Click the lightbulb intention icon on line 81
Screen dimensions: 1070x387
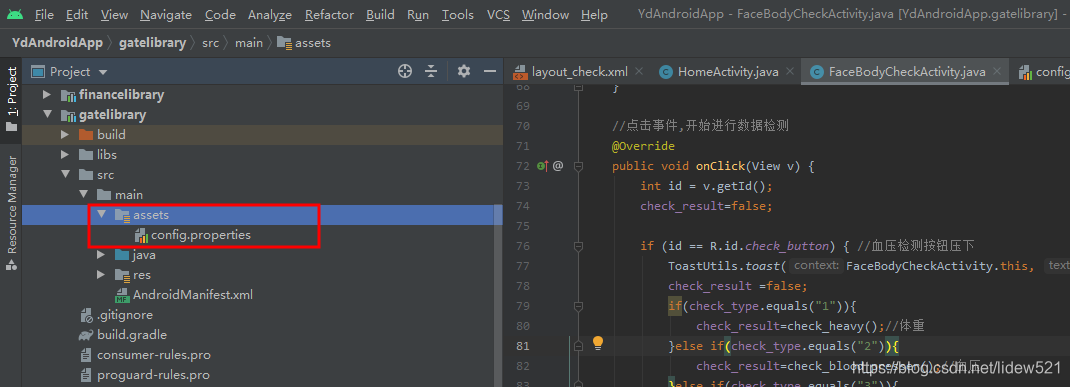point(598,343)
